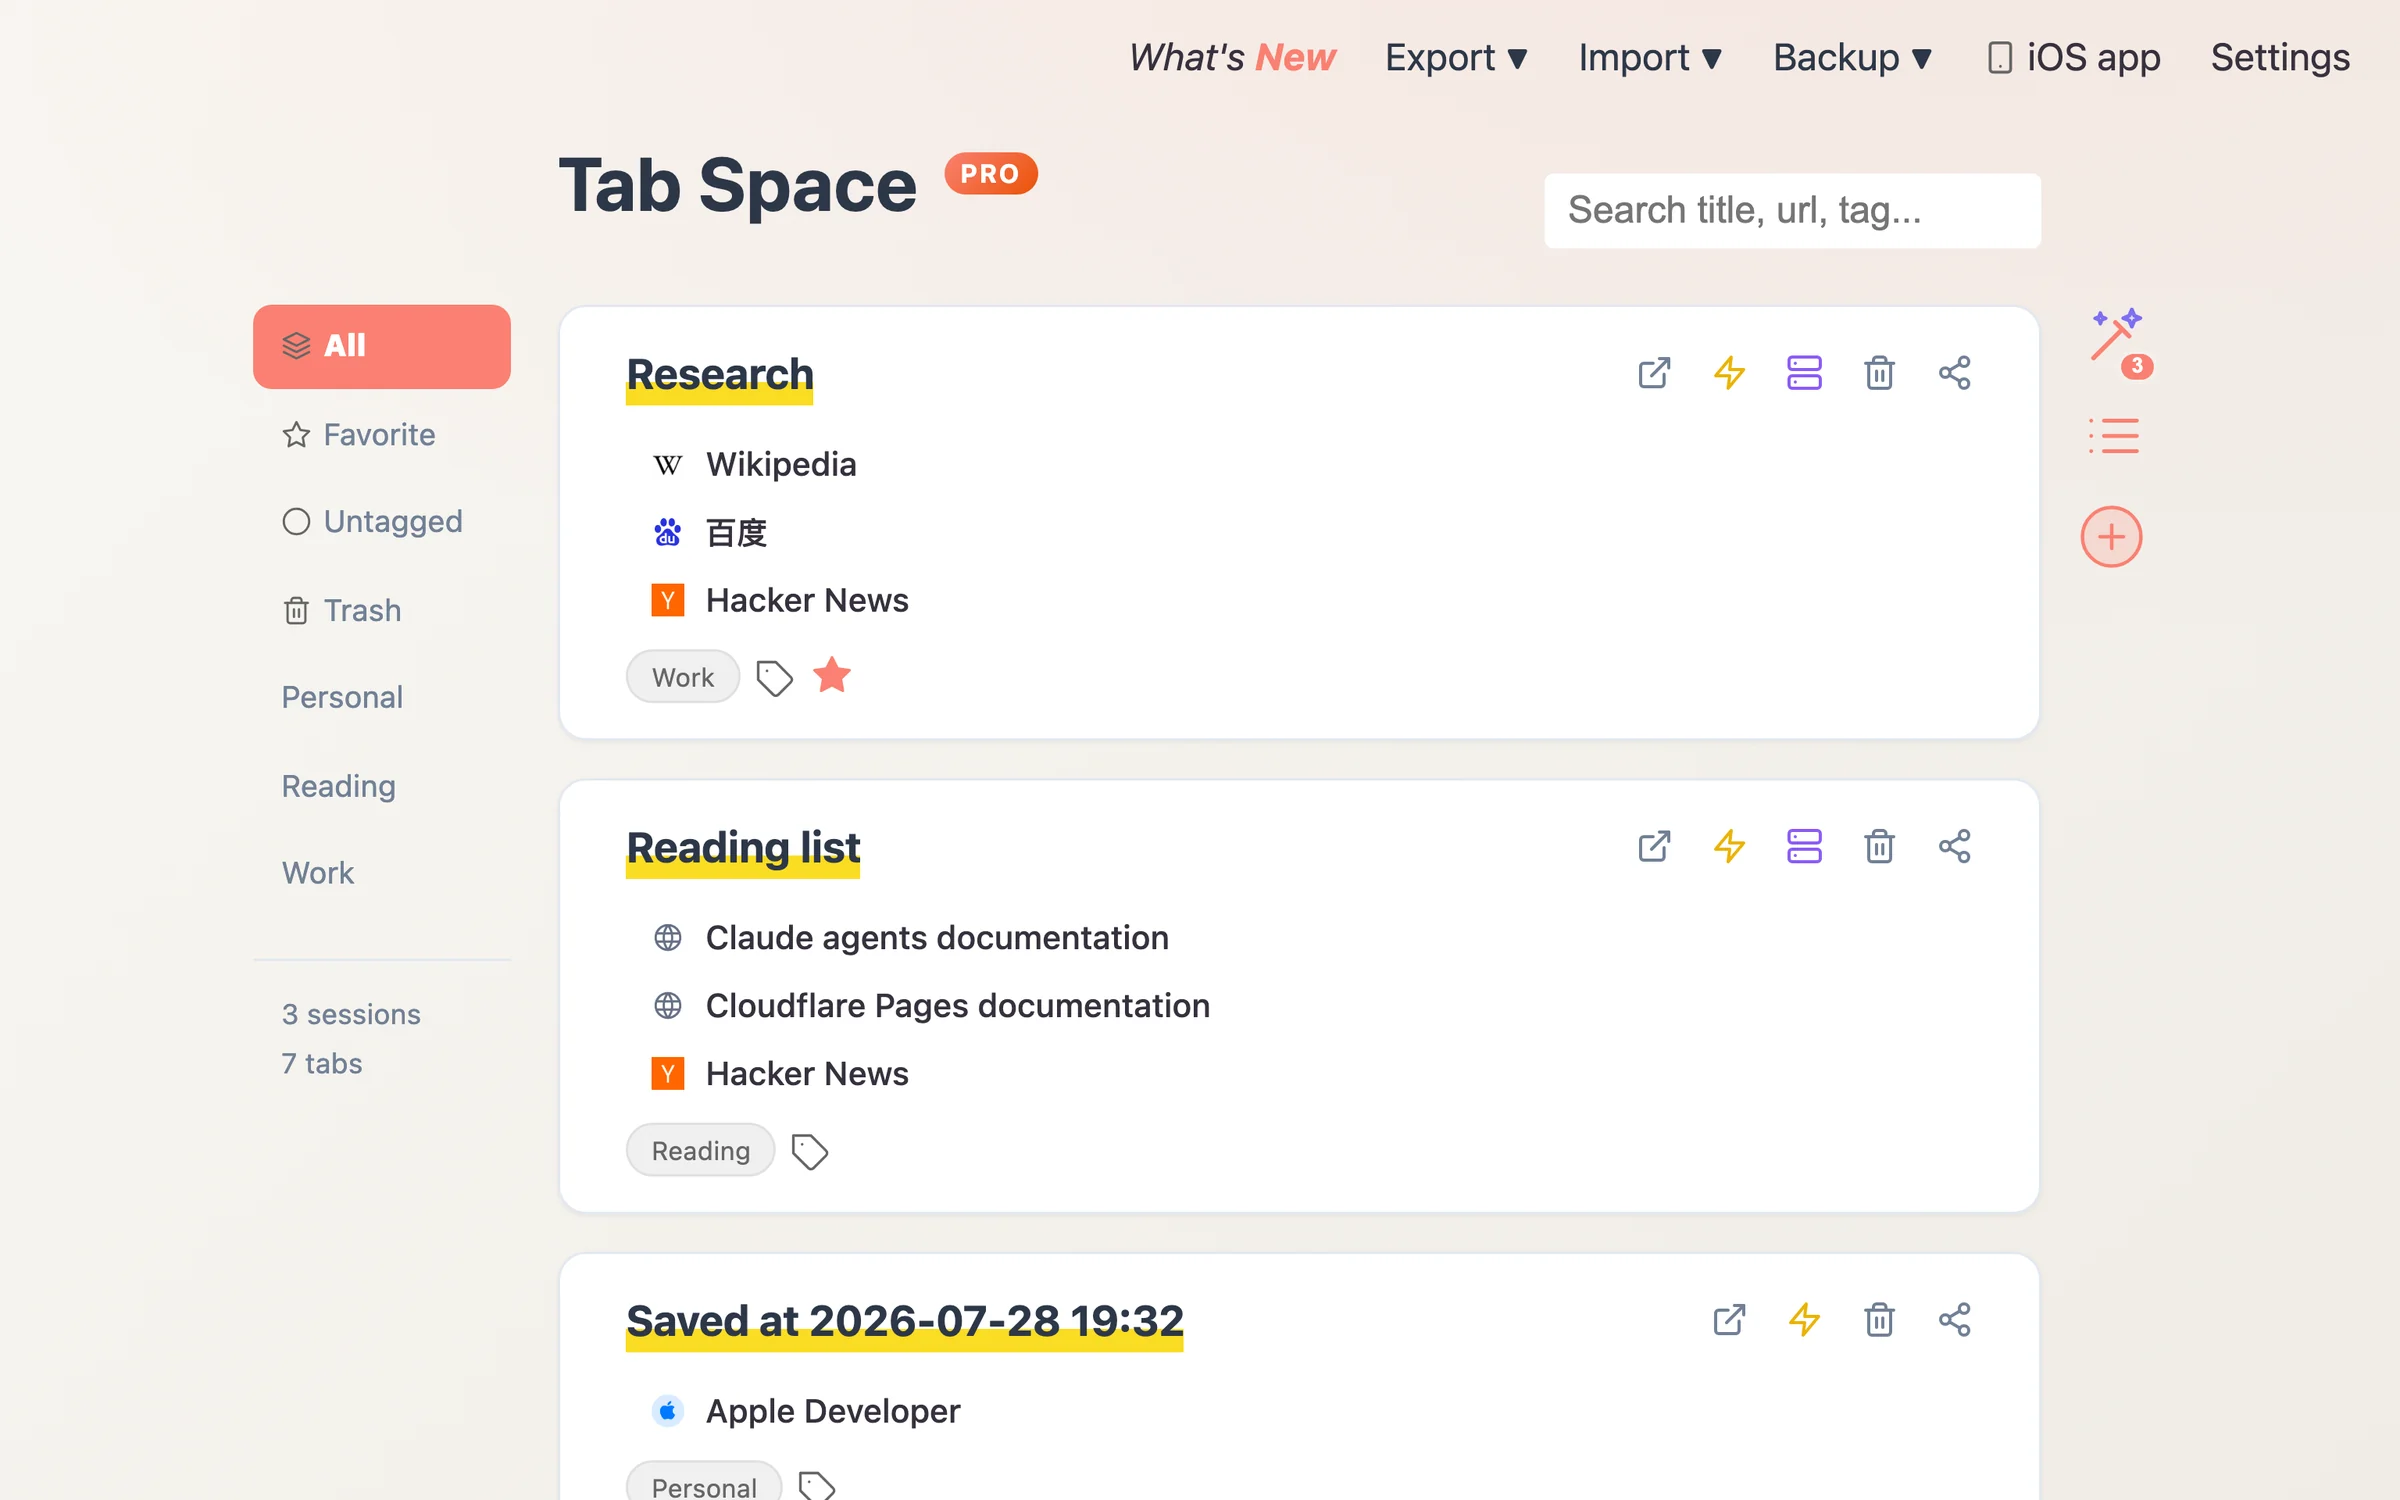The image size is (2400, 1500).
Task: Open the Wikipedia tab link
Action: click(781, 465)
